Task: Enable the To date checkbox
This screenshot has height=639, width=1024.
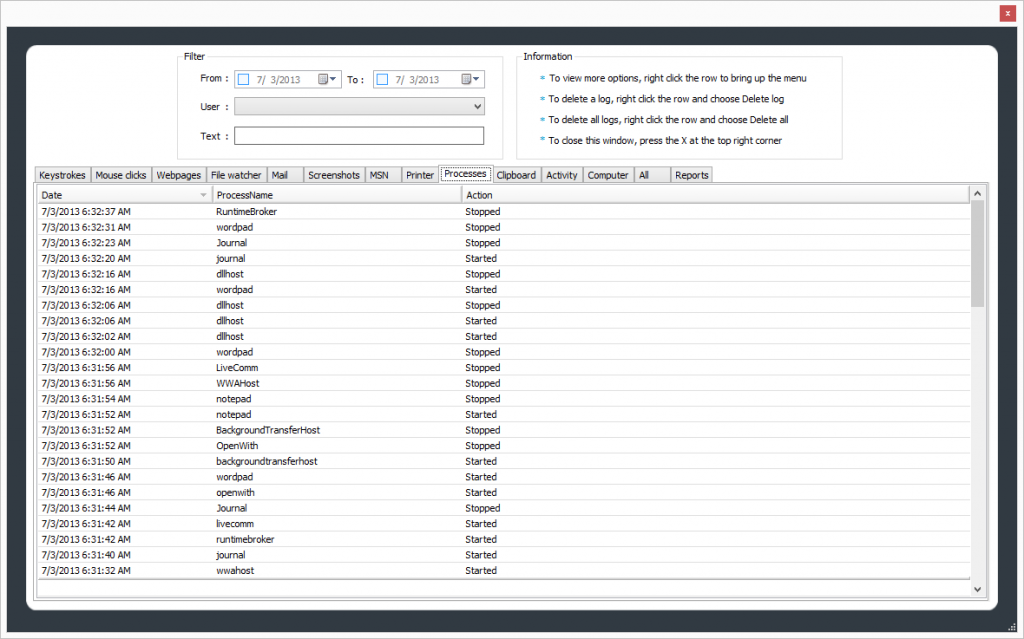Action: 382,80
